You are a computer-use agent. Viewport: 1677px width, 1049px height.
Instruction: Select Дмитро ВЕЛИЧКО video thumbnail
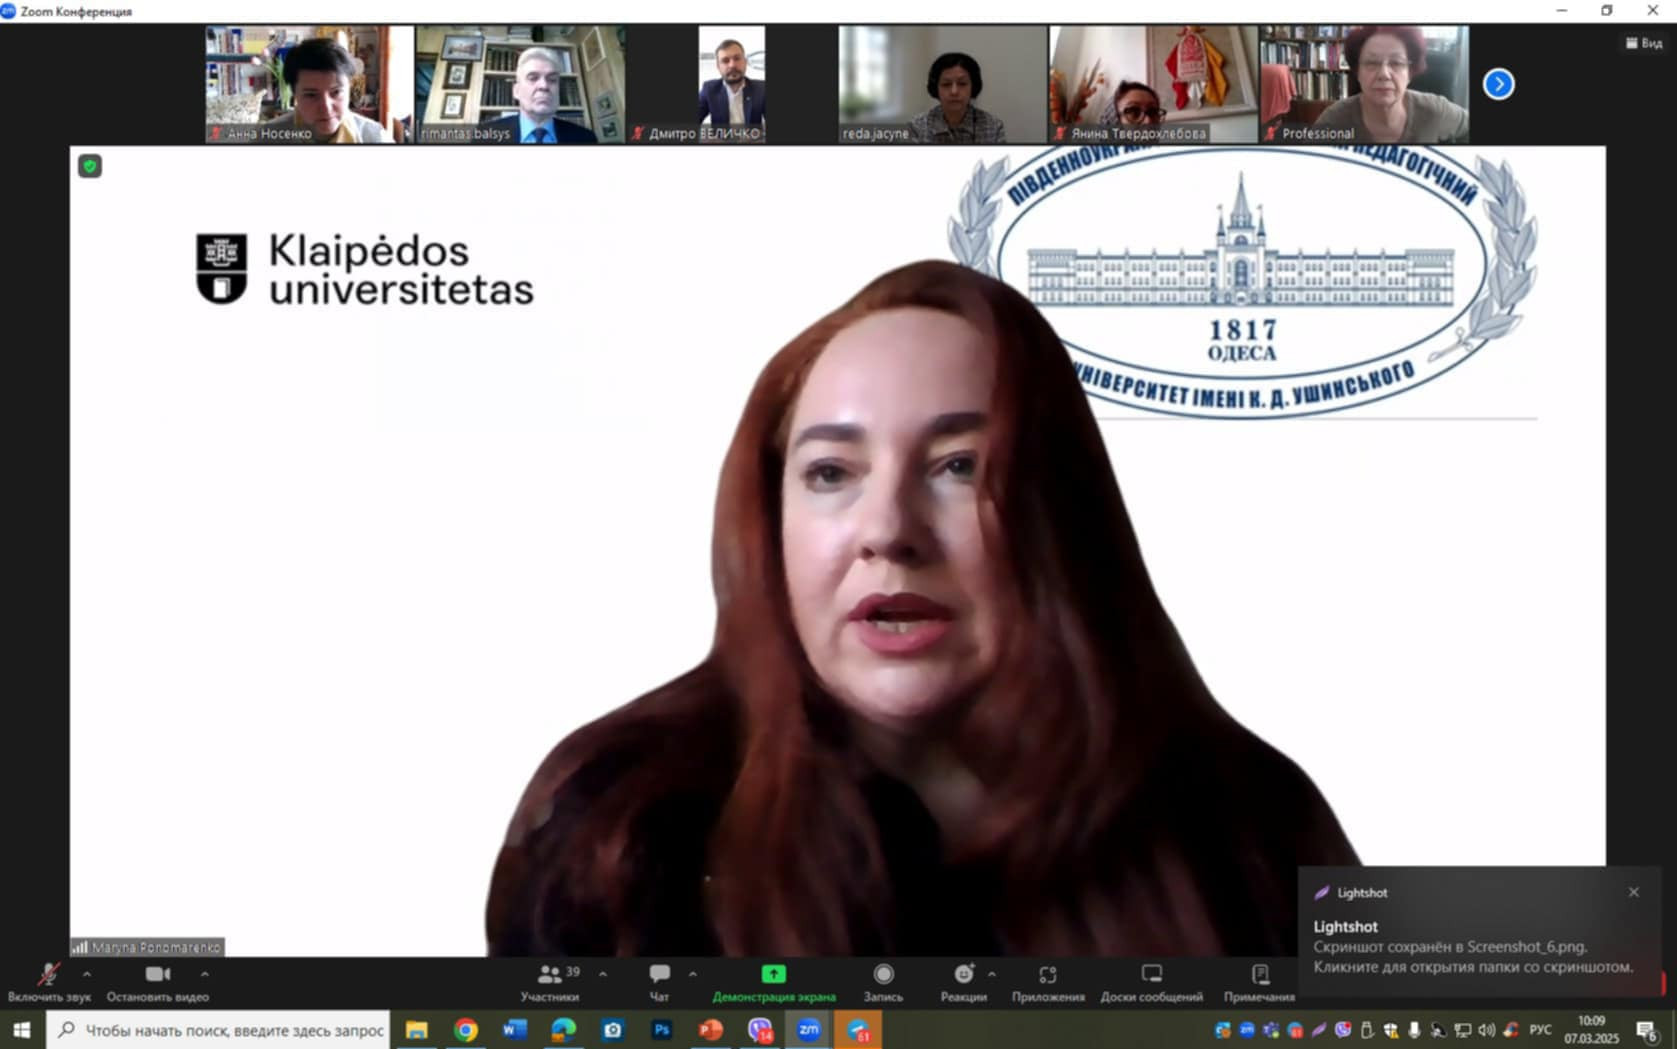pos(731,84)
